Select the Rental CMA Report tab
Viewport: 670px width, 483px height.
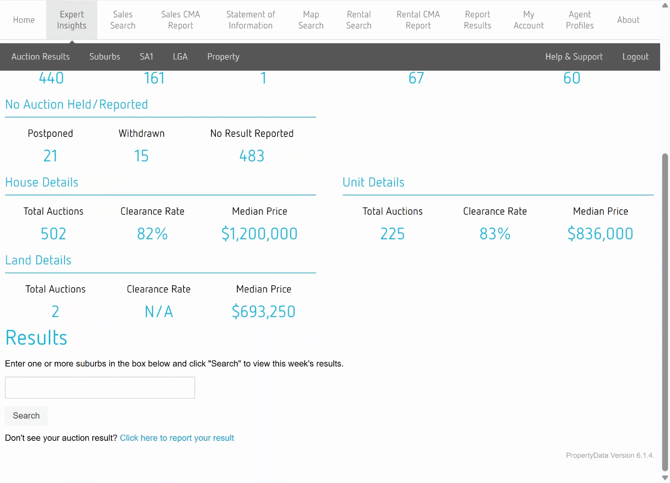418,20
